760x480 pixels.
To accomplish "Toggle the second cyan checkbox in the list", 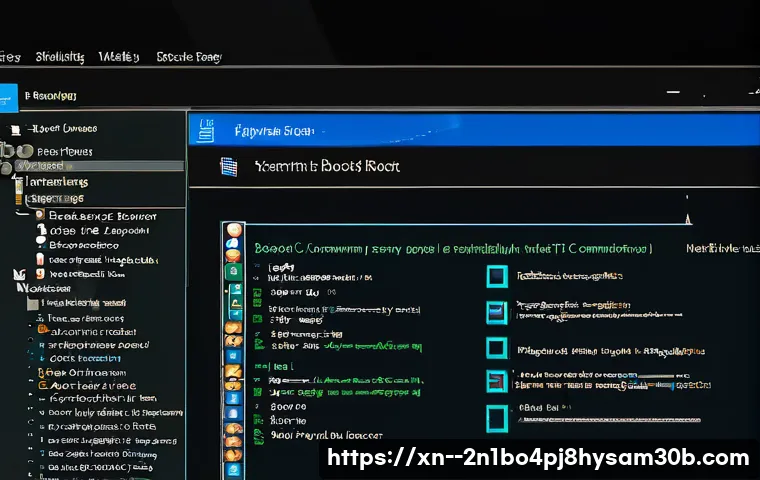I will [x=497, y=311].
